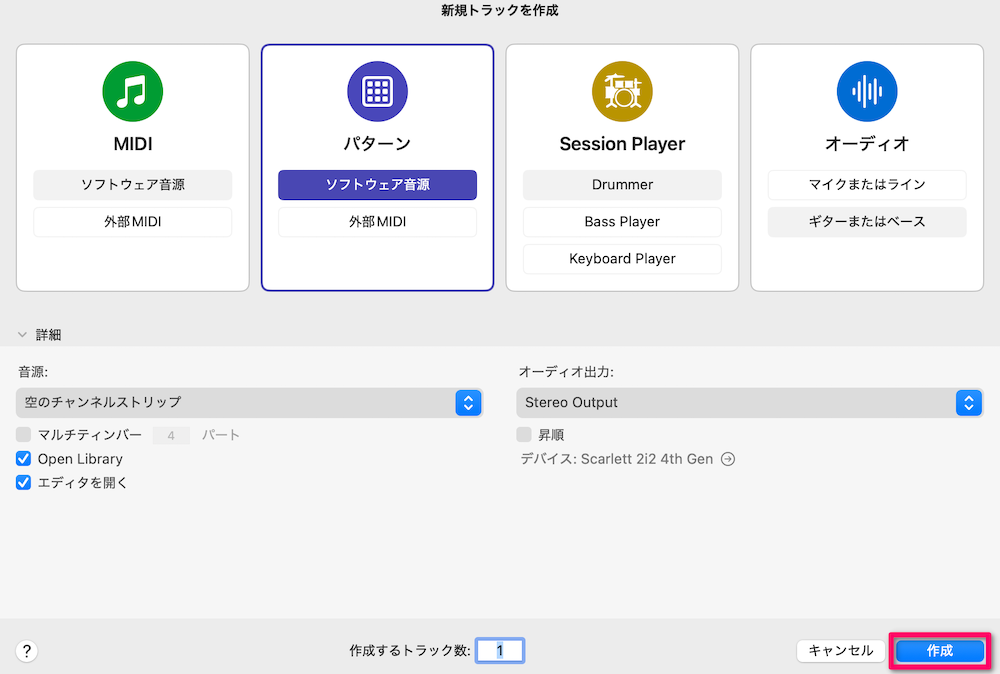
Task: Enable the マルチティンバー checkbox
Action: tap(24, 434)
